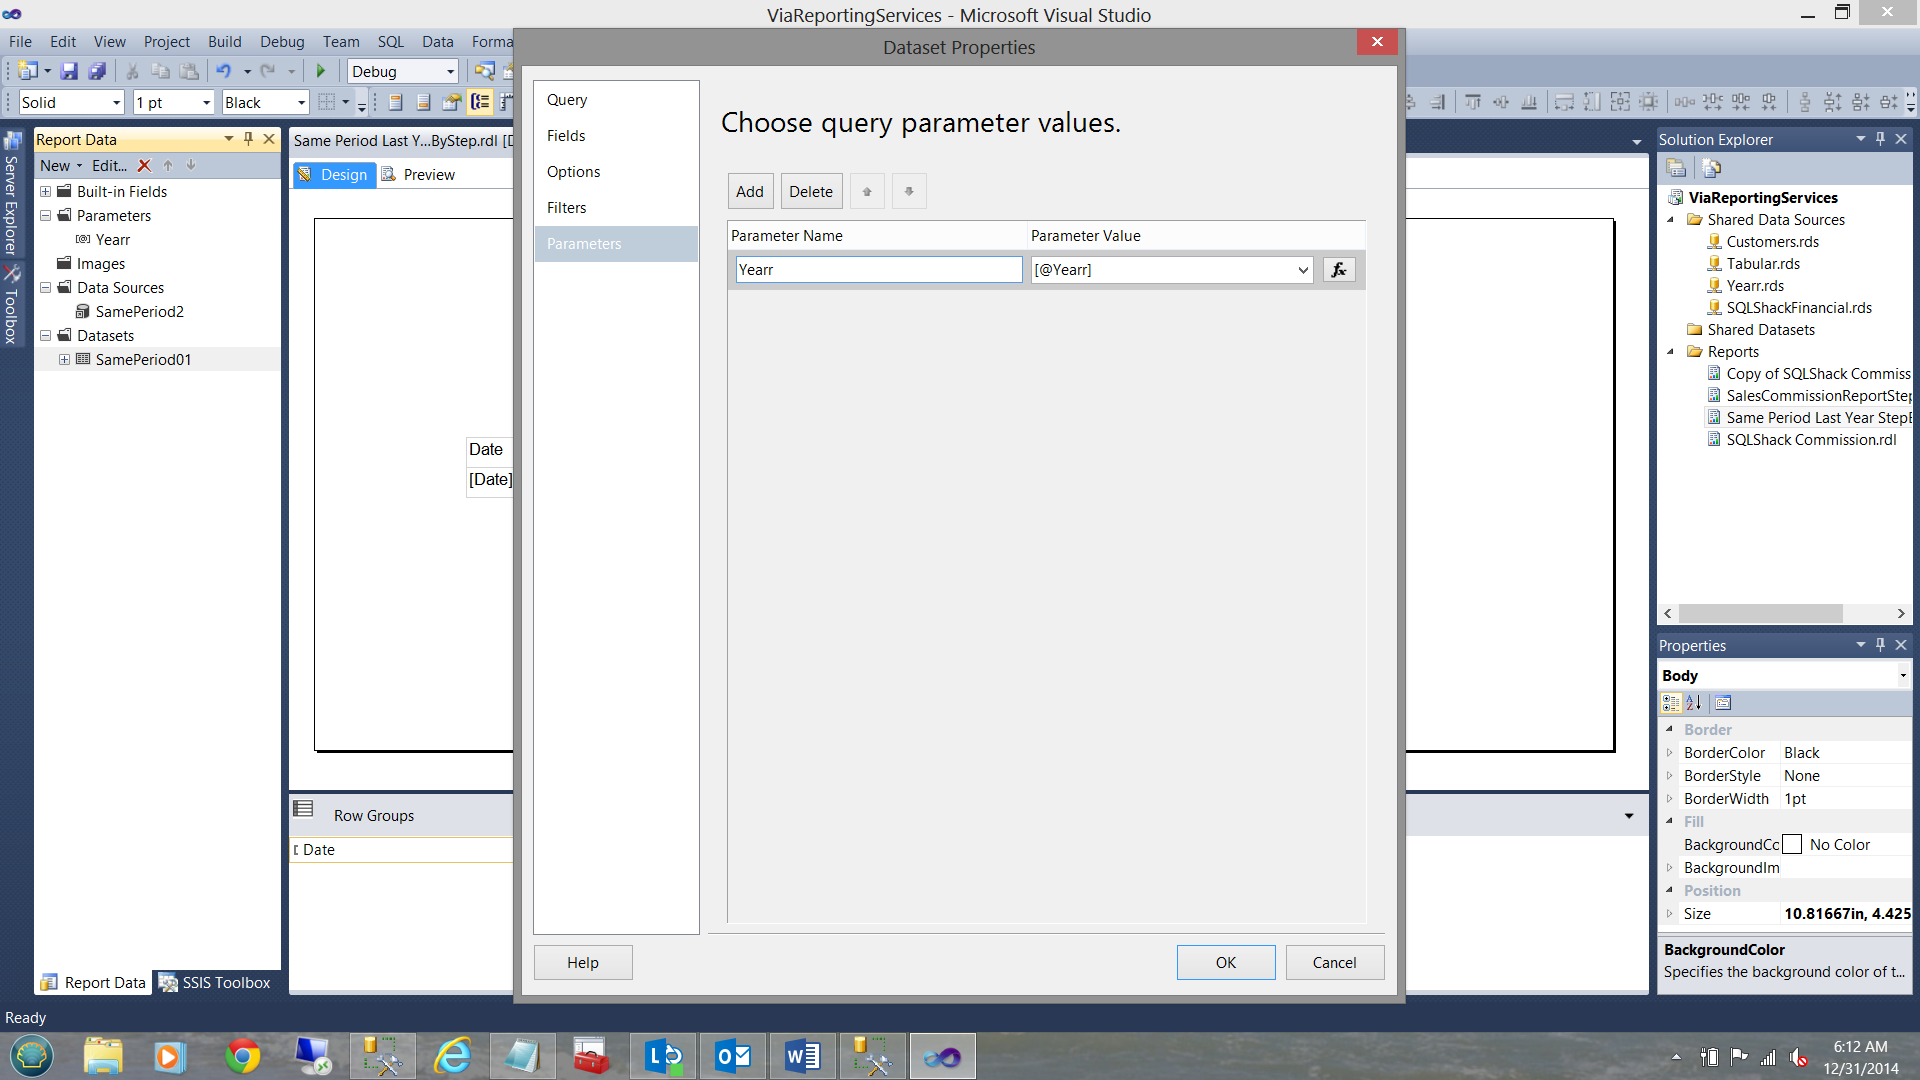Open Chrome from the taskbar
1920x1080 pixels.
pyautogui.click(x=242, y=1056)
